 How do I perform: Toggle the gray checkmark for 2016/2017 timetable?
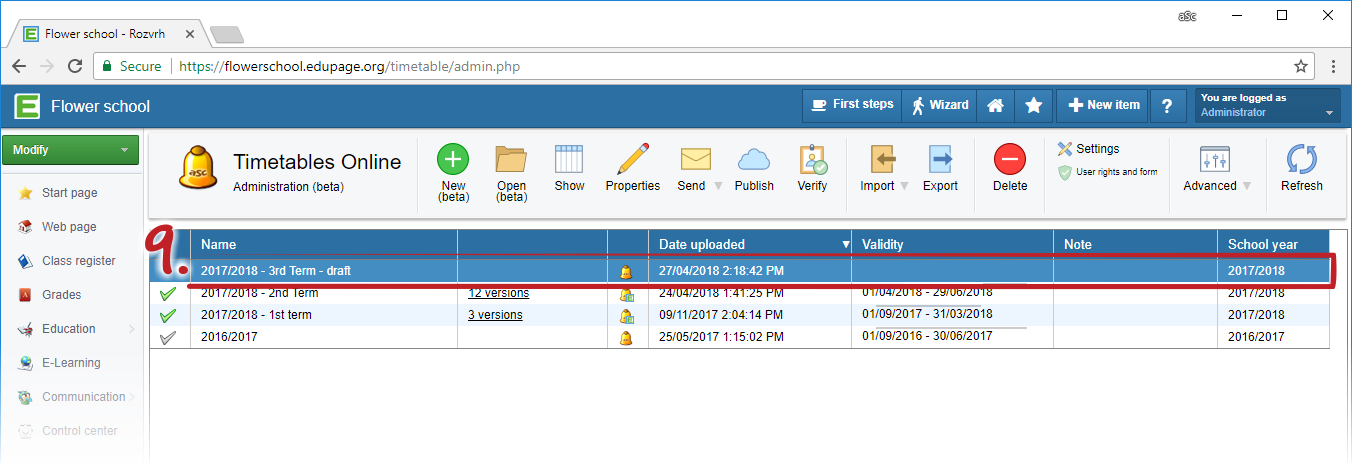tap(168, 338)
